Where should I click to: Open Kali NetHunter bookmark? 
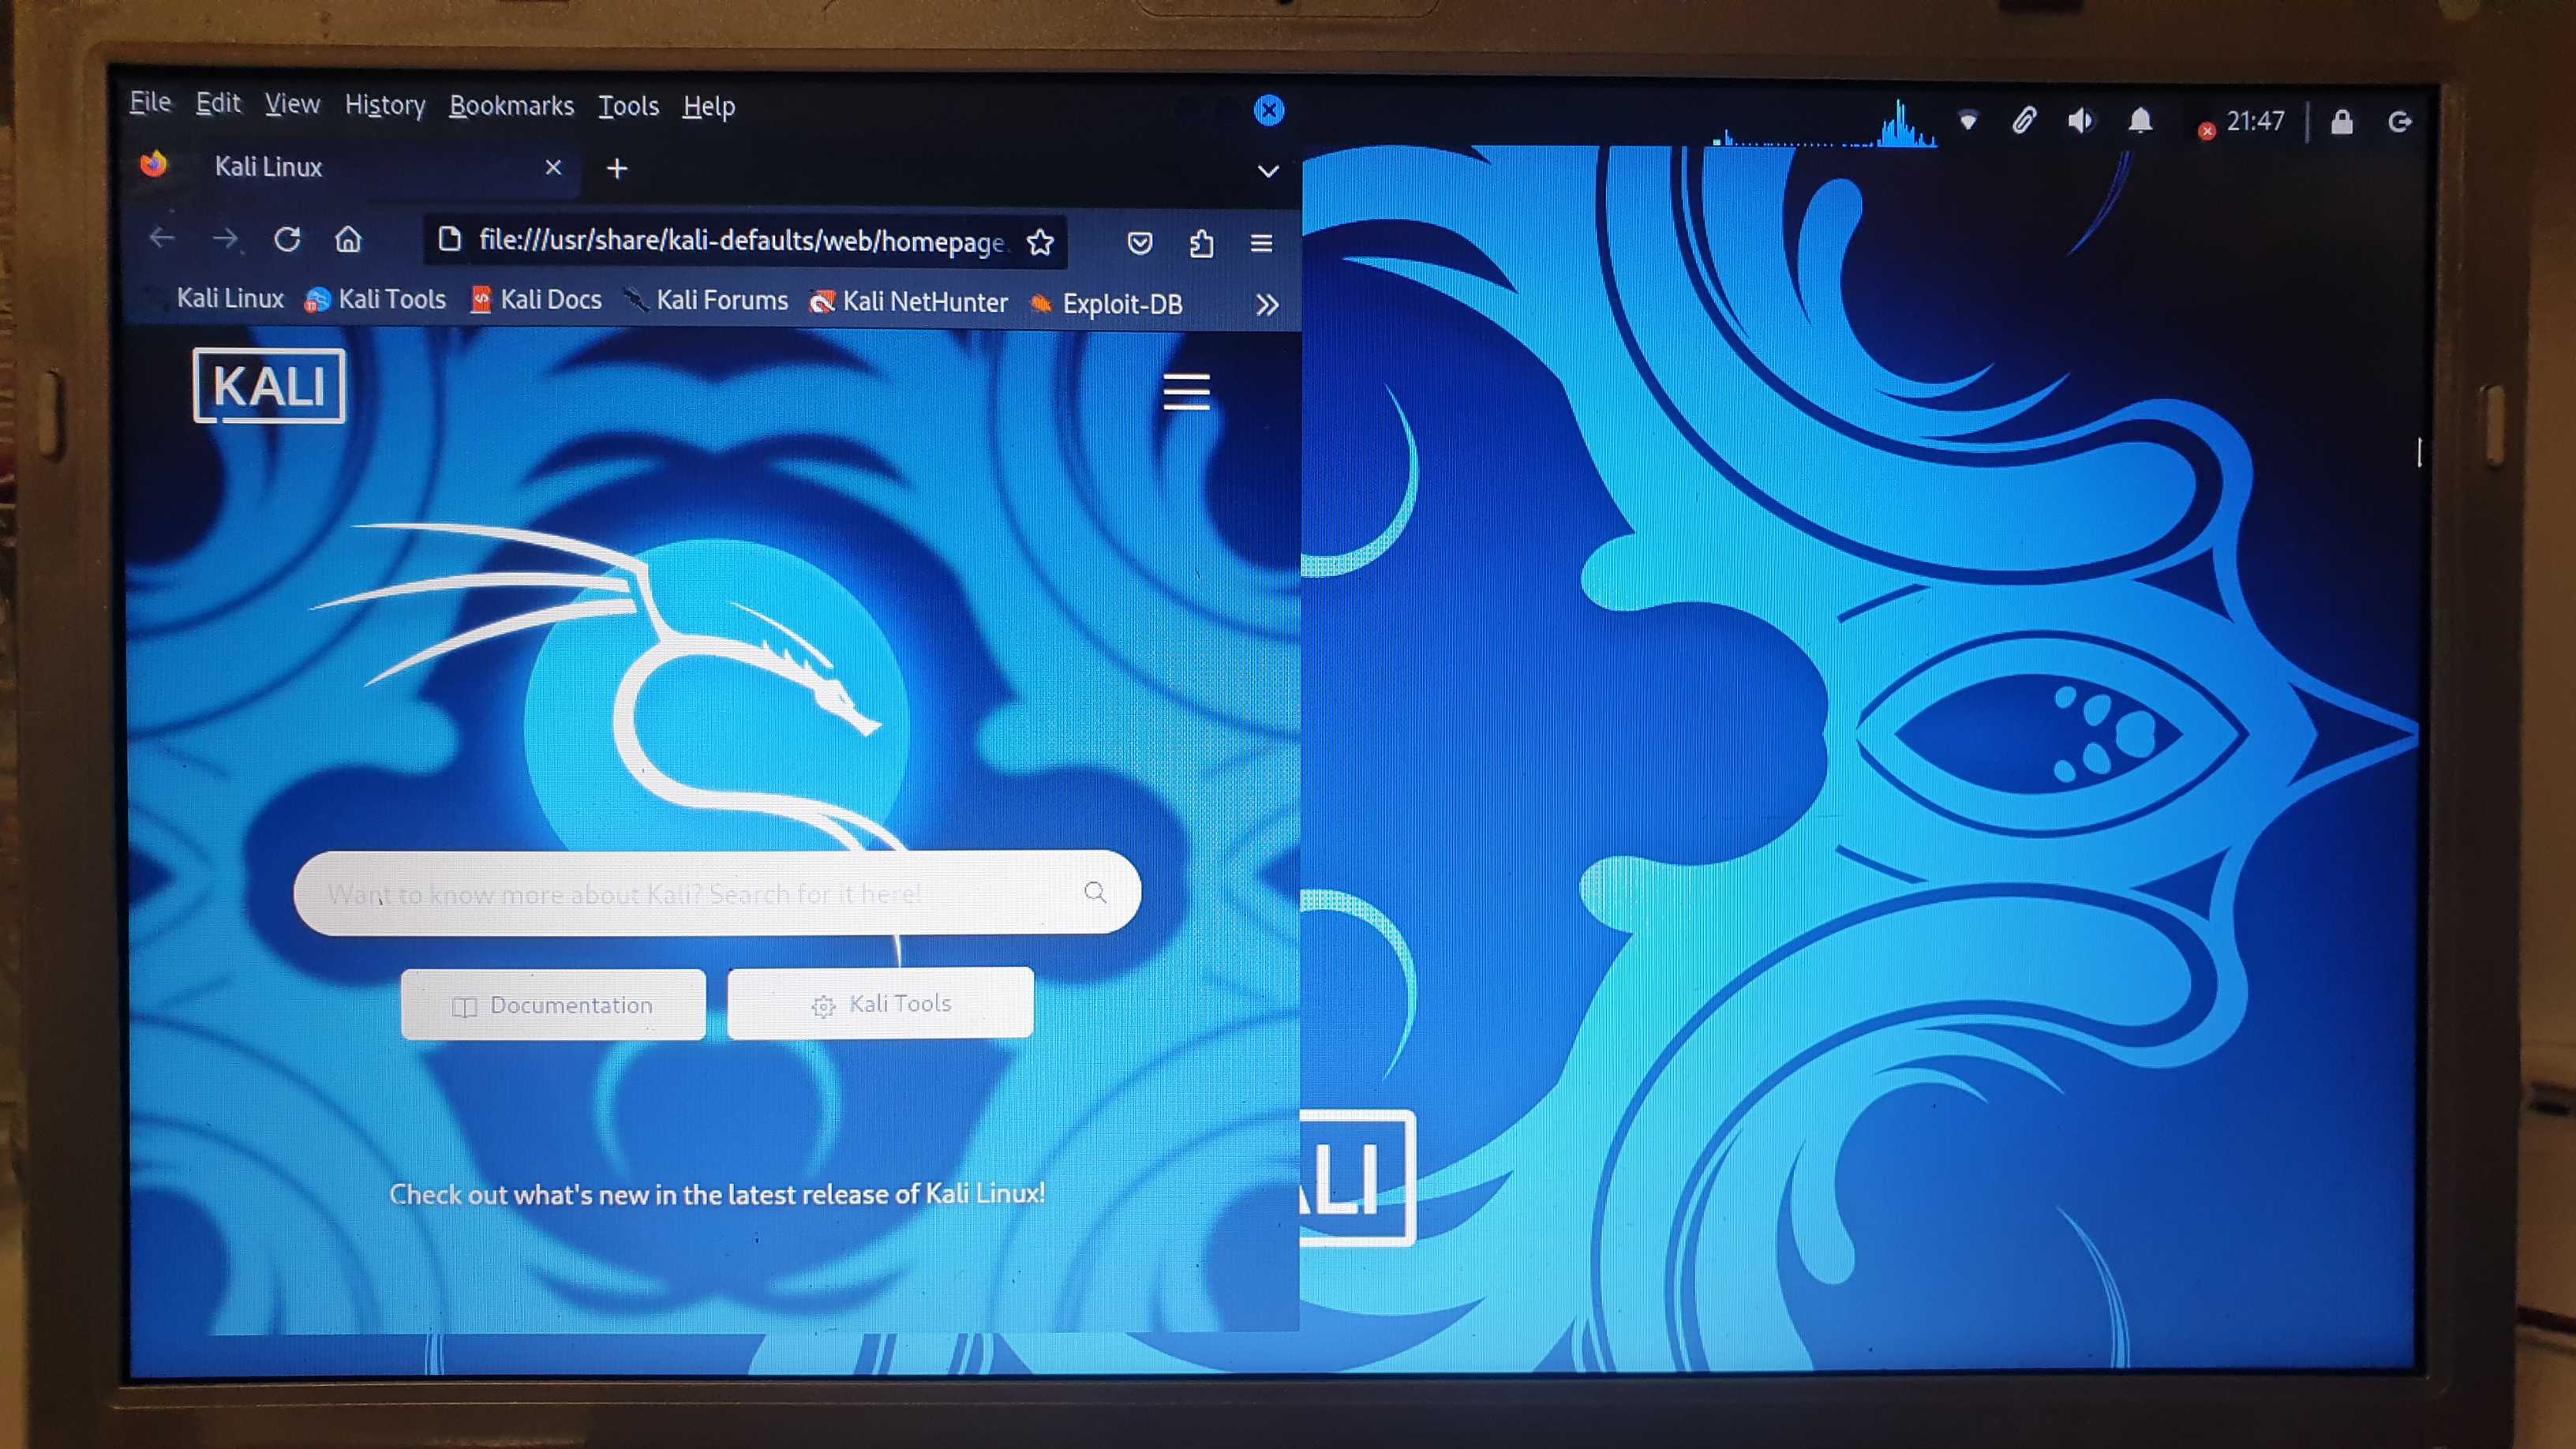[909, 302]
